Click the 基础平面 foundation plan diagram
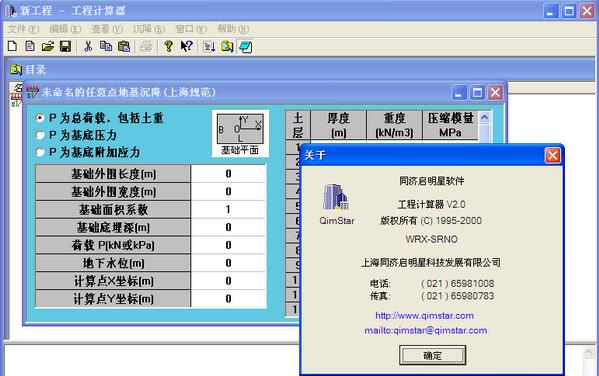This screenshot has height=376, width=599. pos(240,133)
